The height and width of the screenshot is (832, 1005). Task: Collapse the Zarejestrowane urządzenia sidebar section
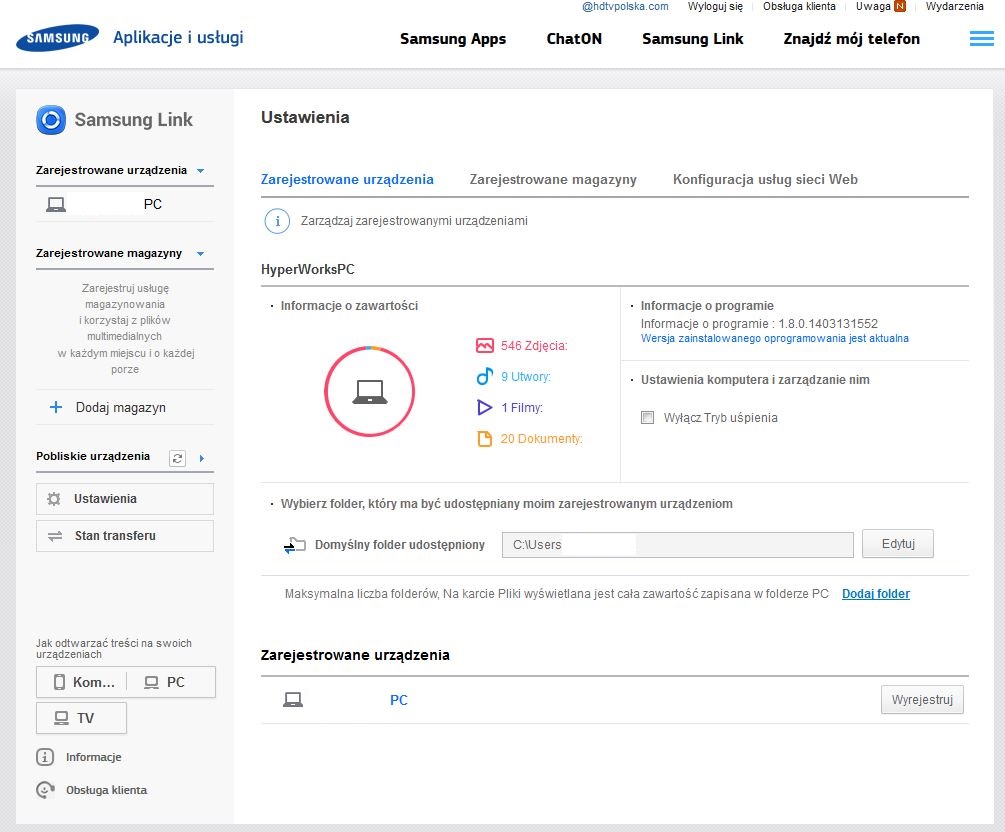200,171
